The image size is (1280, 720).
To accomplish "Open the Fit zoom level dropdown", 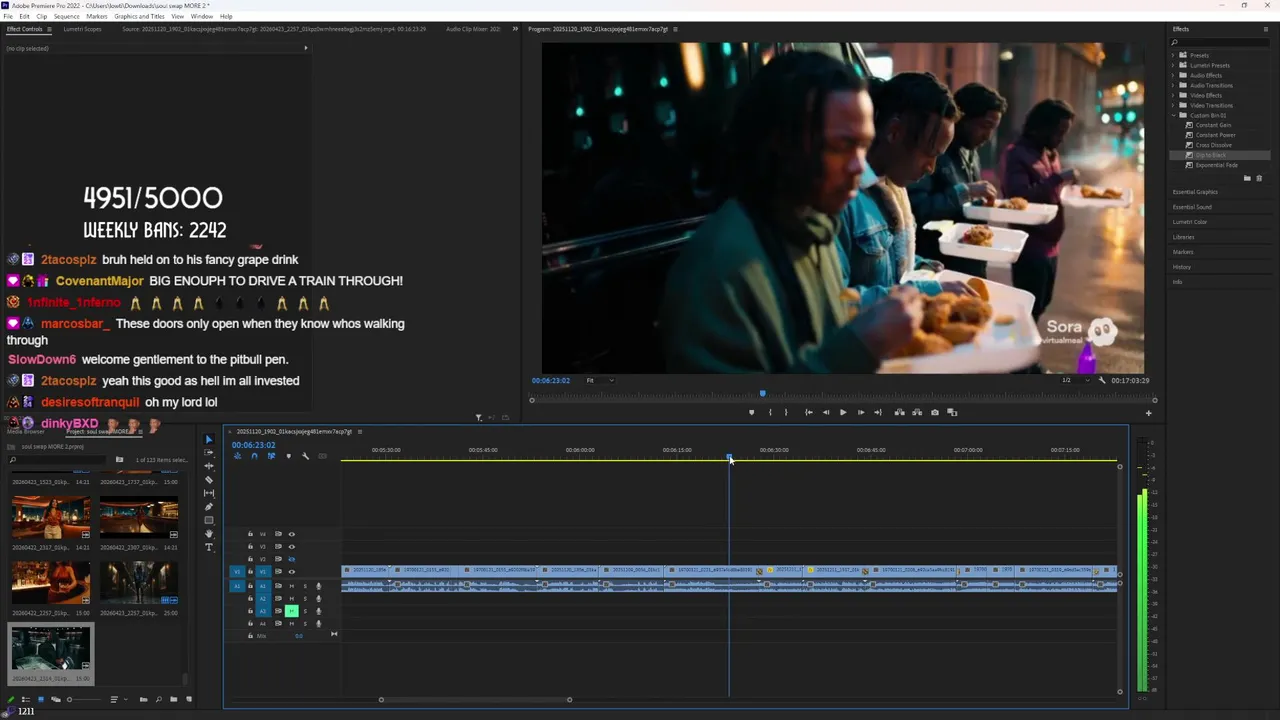I will coord(599,380).
